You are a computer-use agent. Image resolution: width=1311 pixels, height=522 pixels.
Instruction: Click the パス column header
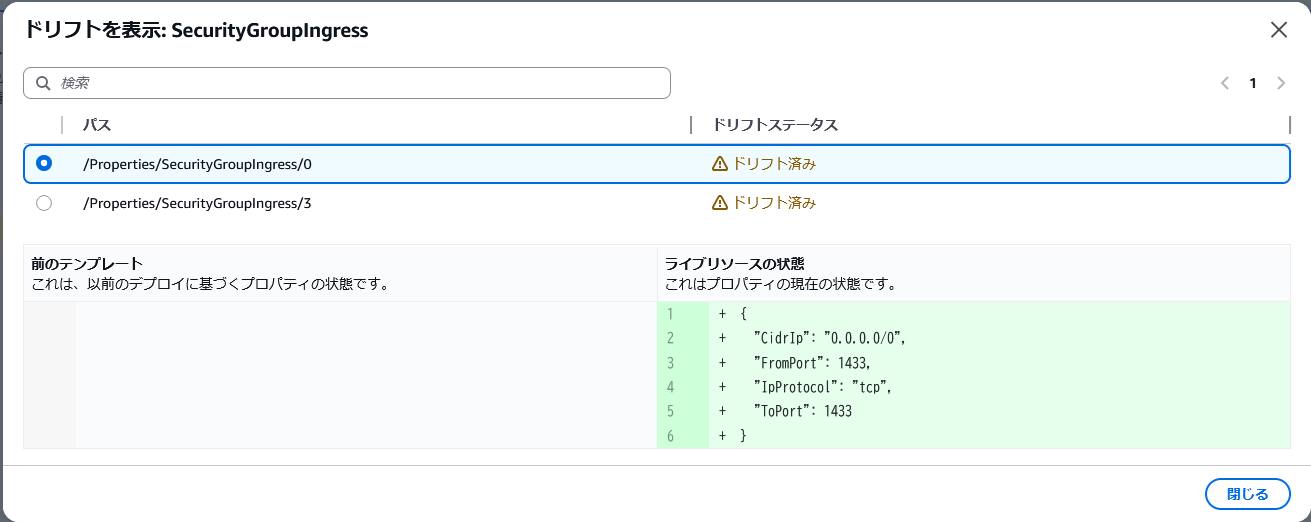click(x=97, y=125)
